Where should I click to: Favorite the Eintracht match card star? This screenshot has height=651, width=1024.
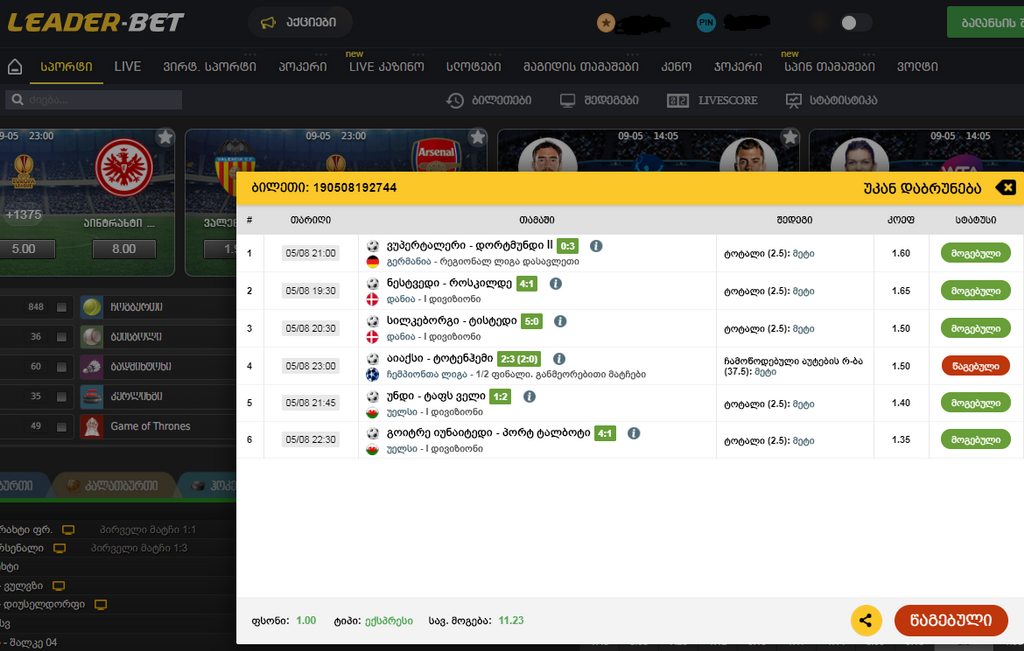(165, 137)
